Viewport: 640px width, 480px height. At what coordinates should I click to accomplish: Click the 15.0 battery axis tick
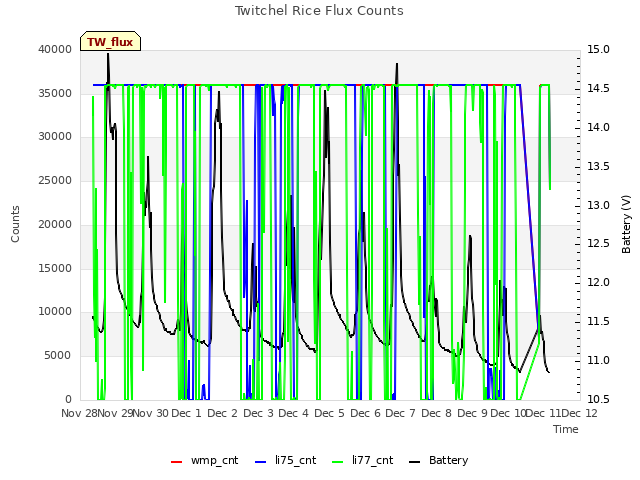tap(598, 49)
